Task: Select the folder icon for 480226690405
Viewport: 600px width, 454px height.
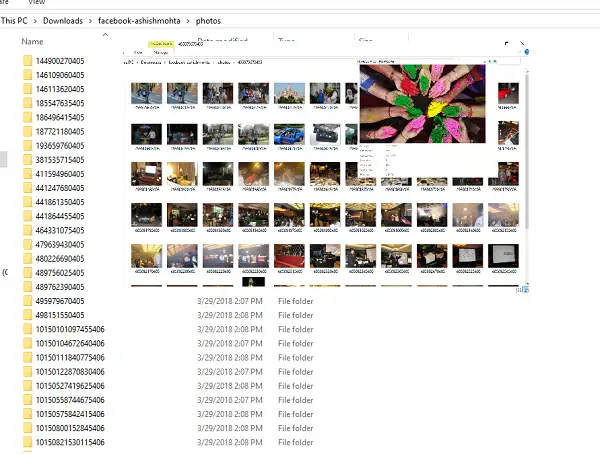Action: coord(28,259)
